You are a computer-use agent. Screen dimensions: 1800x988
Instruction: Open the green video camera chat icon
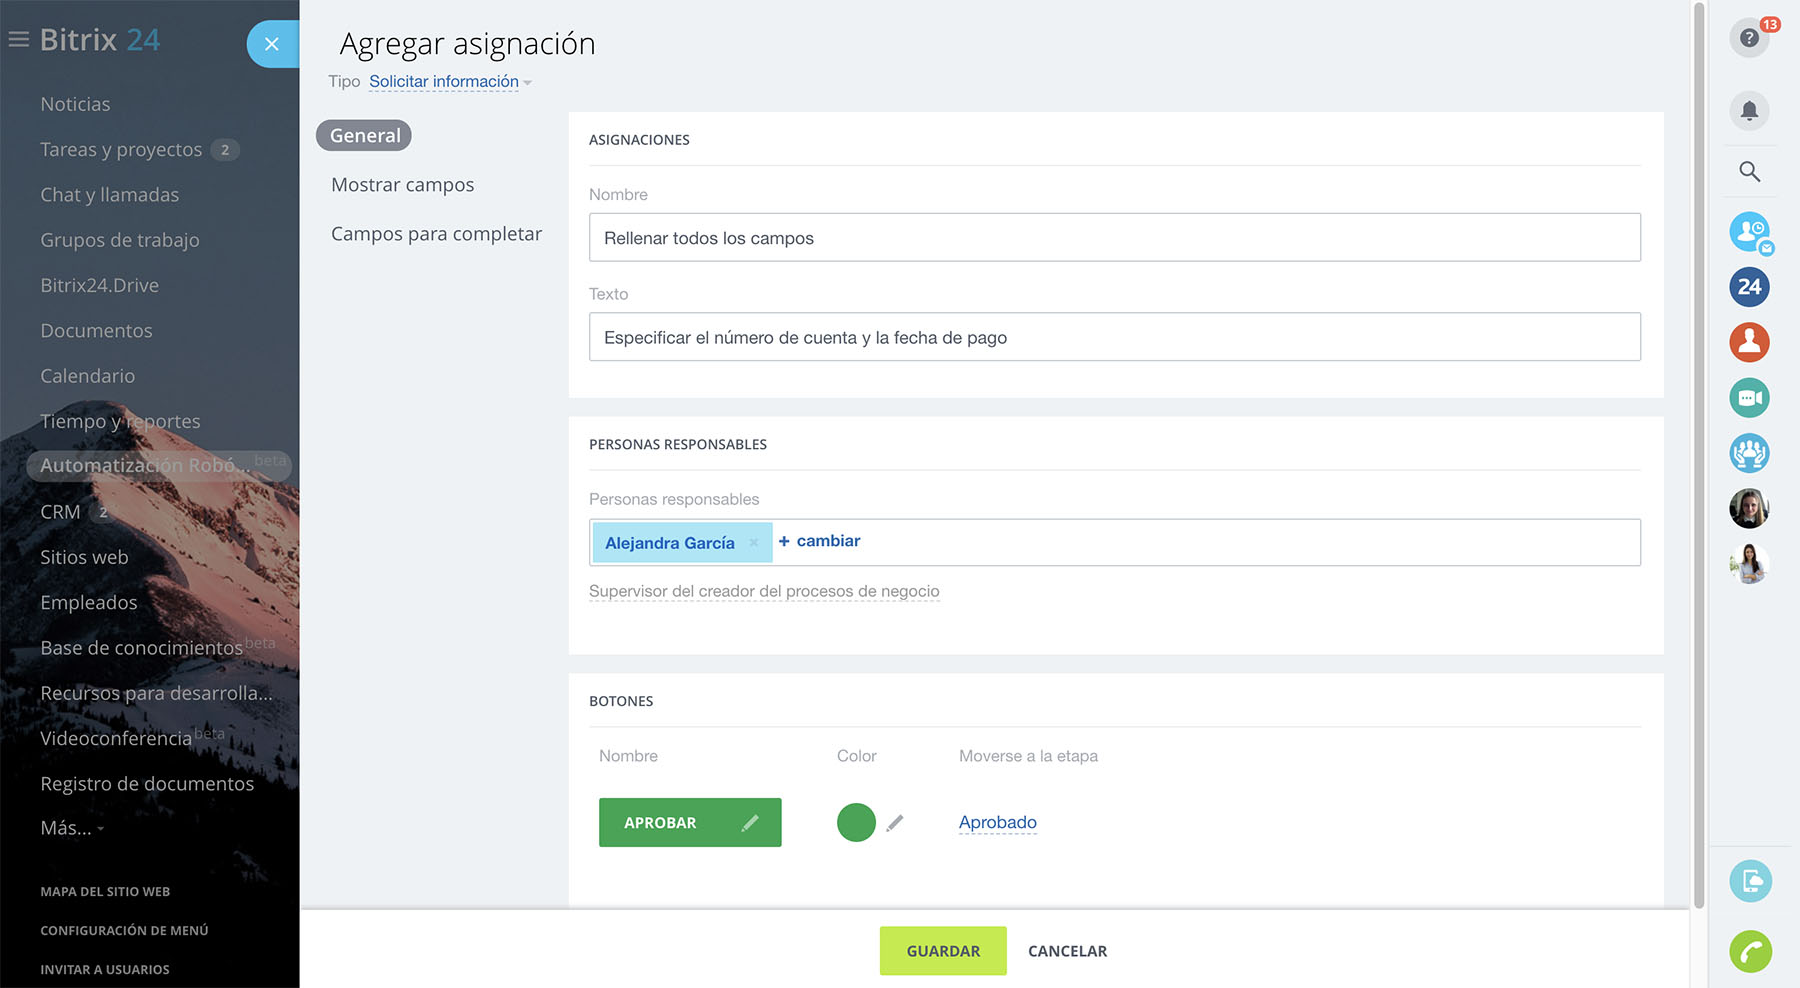[1749, 398]
